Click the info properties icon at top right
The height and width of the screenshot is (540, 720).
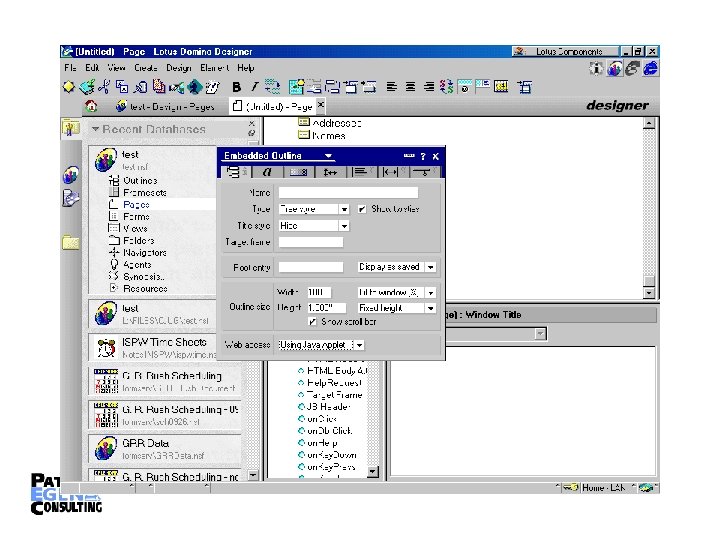[596, 69]
